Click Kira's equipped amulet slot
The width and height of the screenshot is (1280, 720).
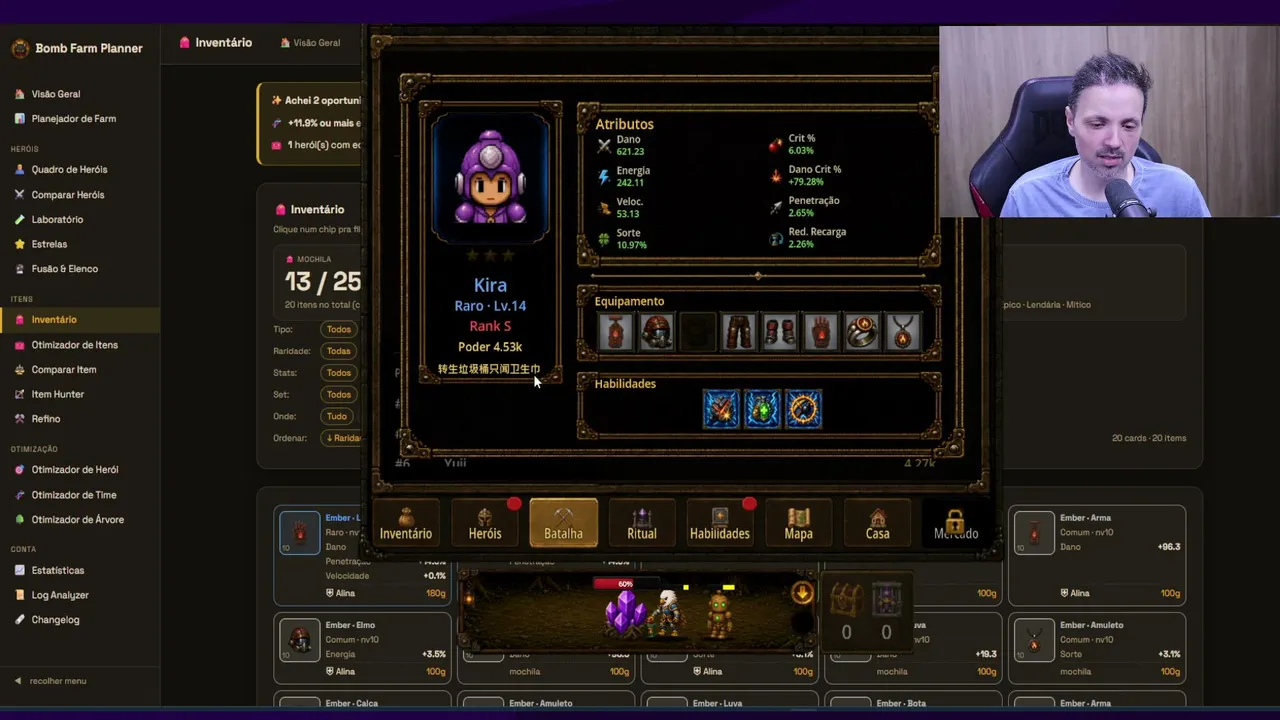click(903, 332)
